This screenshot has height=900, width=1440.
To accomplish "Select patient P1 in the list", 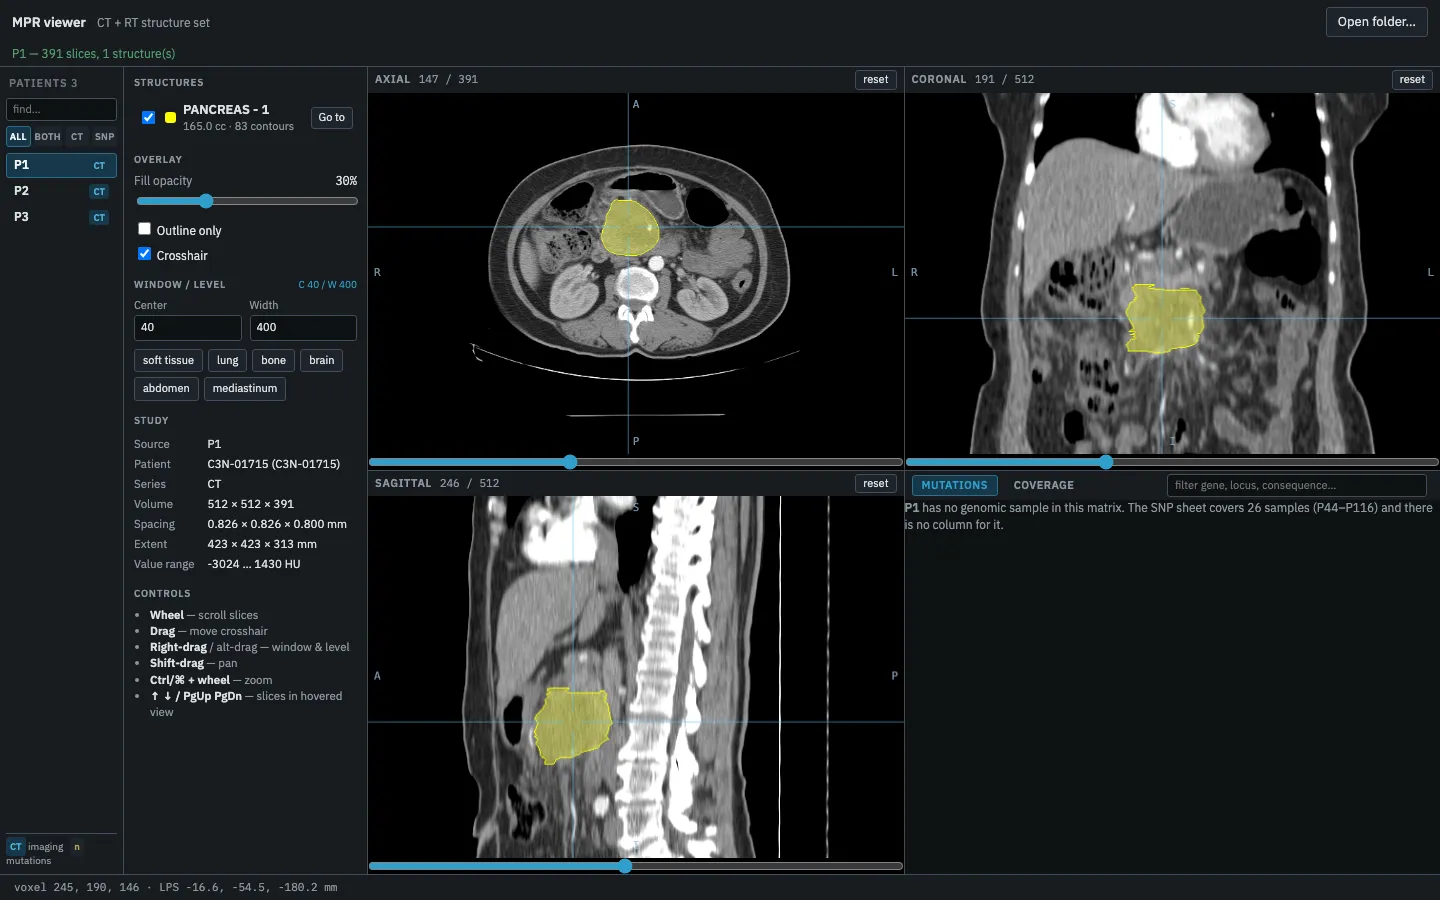I will (62, 165).
